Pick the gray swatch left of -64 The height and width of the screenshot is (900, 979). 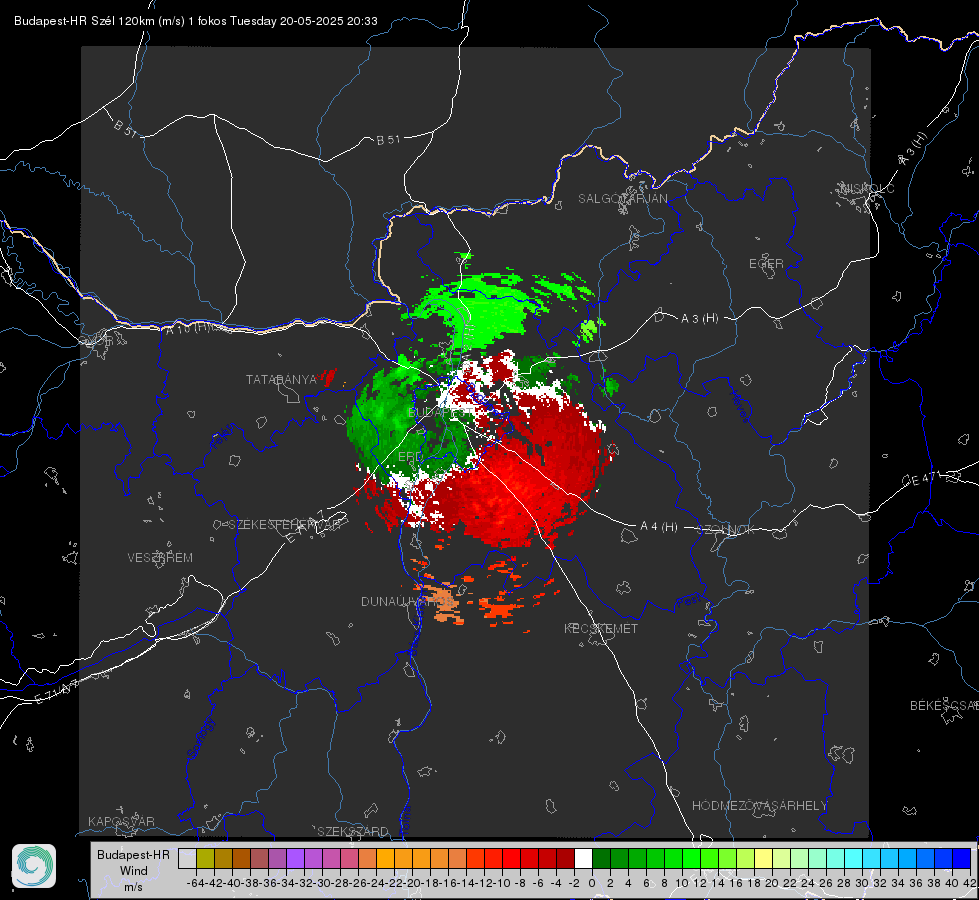pos(187,858)
